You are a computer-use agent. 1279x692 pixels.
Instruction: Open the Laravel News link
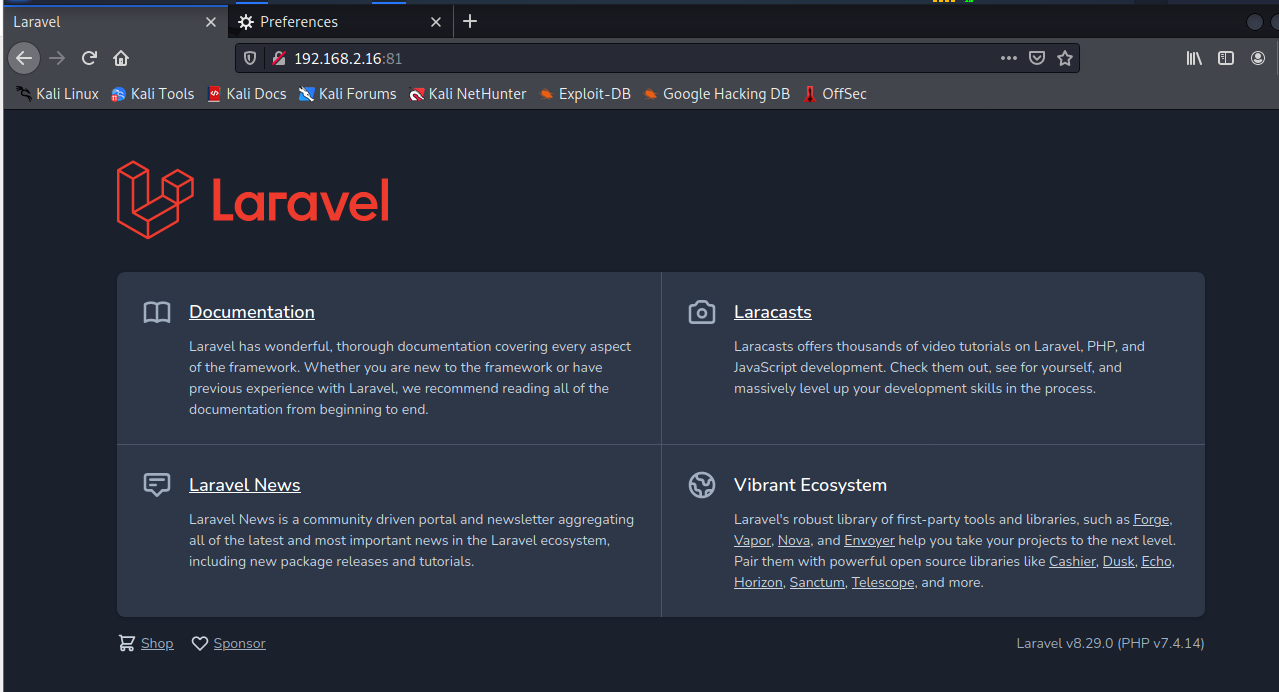coord(245,485)
